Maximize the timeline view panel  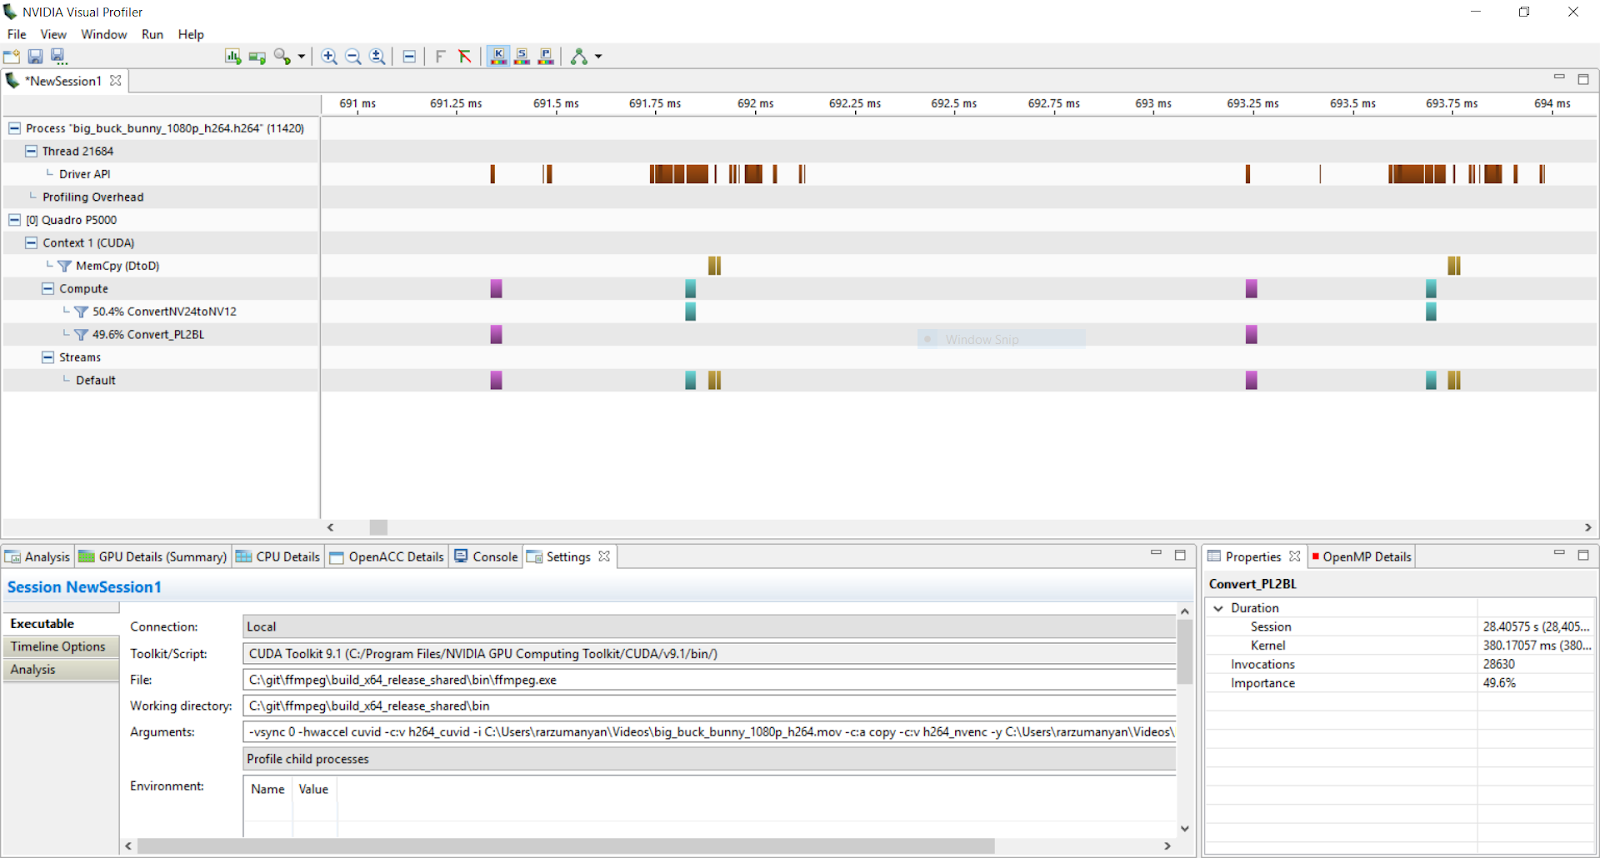(1583, 79)
